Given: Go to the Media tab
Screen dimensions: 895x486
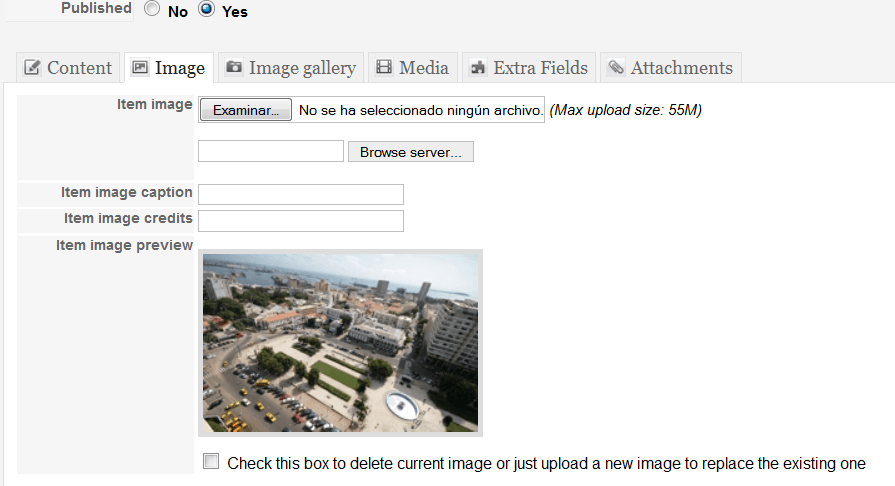Looking at the screenshot, I should [413, 67].
